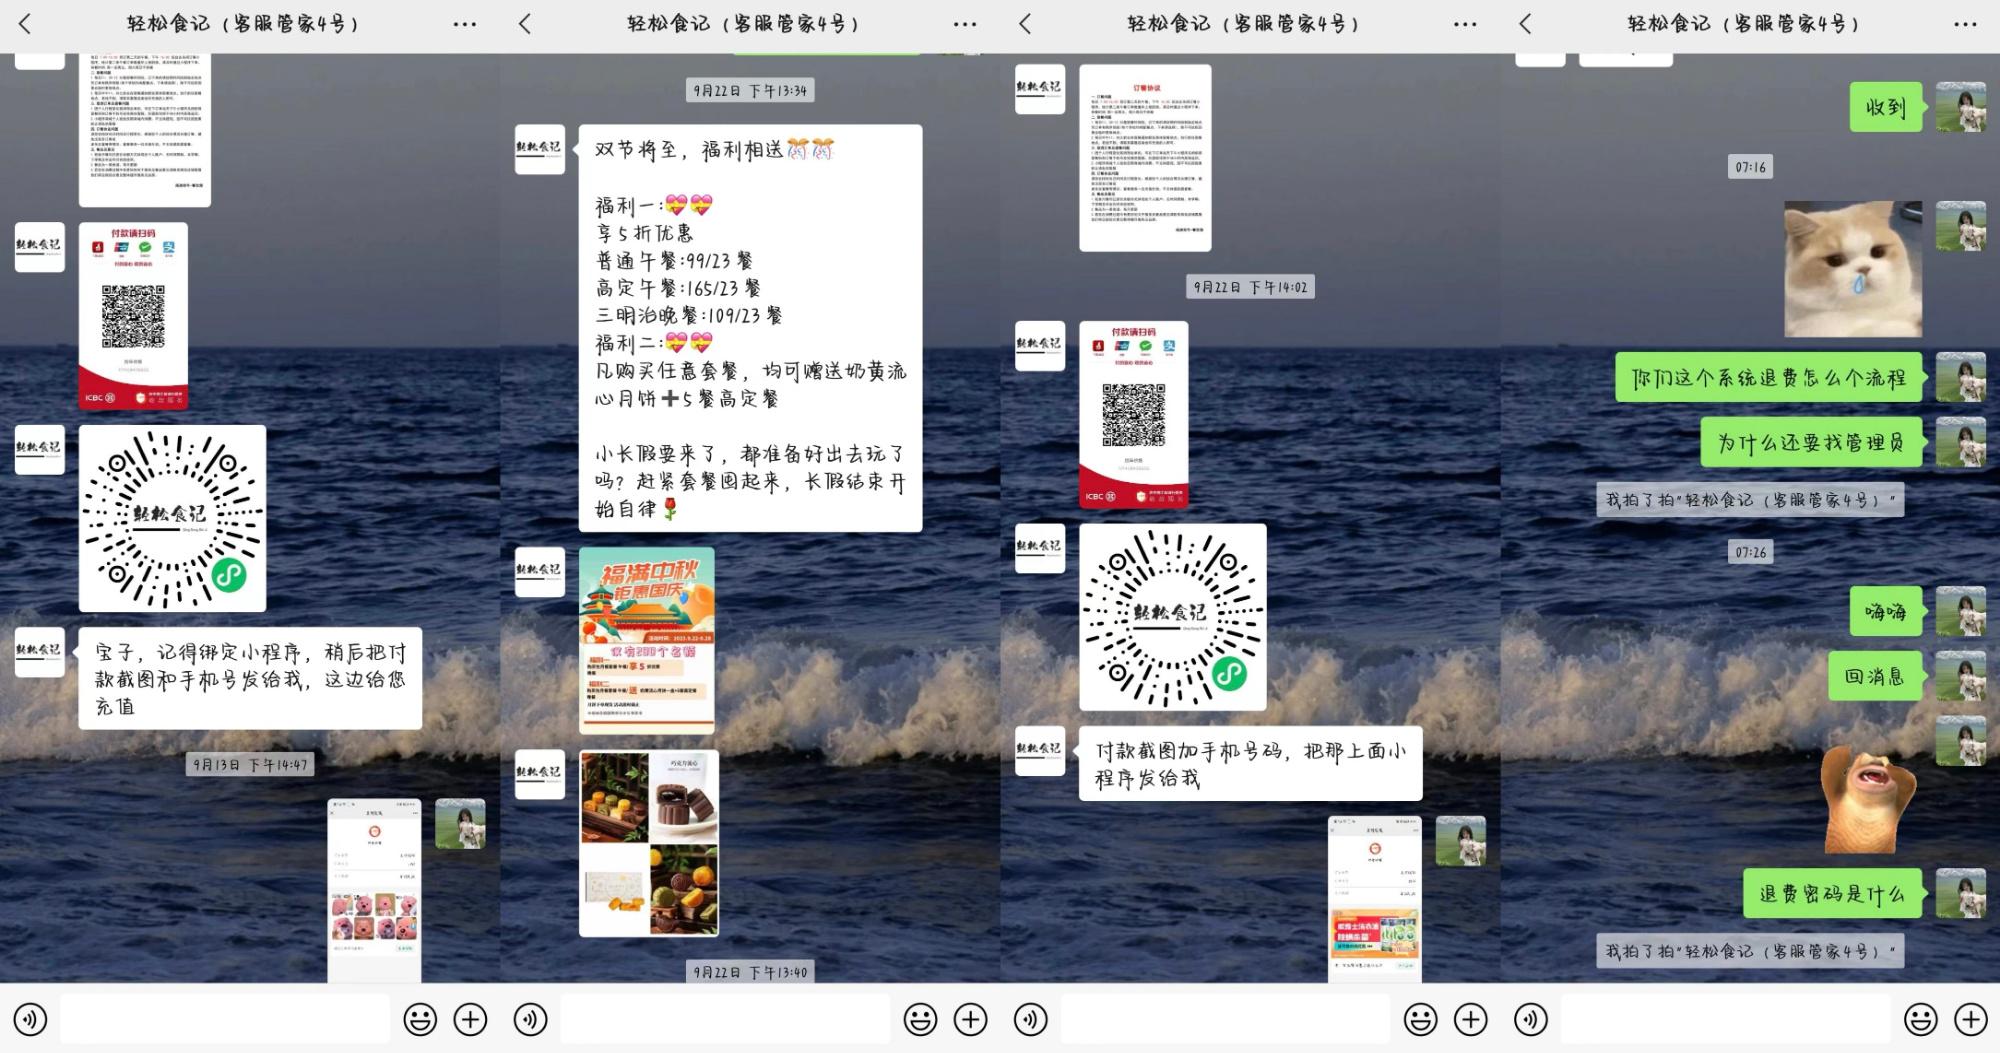
Task: Tap the 9月22日 下午14:02 timestamp
Action: (1250, 287)
